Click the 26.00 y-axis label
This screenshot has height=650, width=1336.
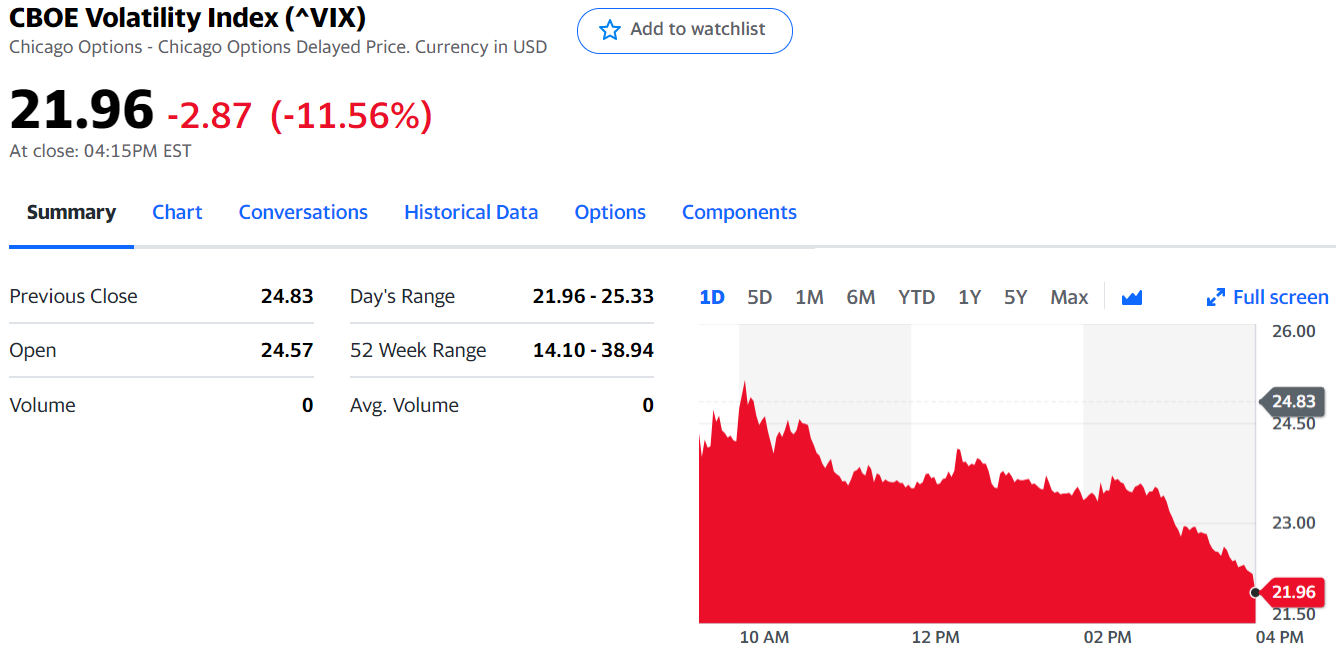point(1293,331)
